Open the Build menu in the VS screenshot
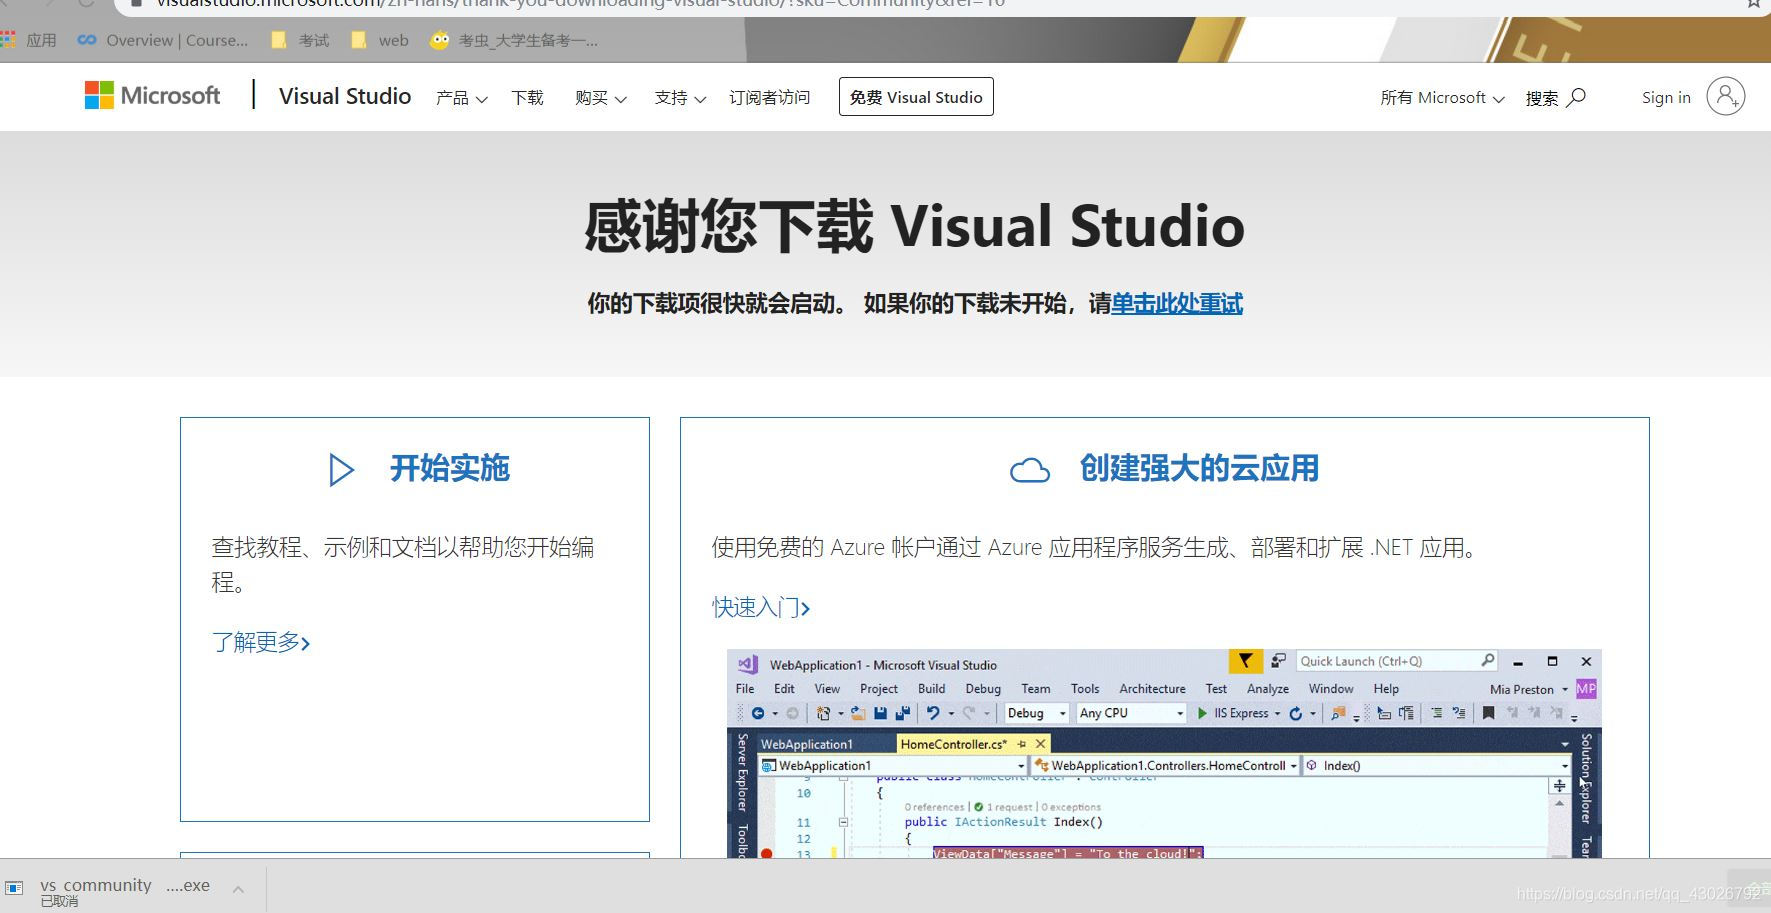 point(931,689)
